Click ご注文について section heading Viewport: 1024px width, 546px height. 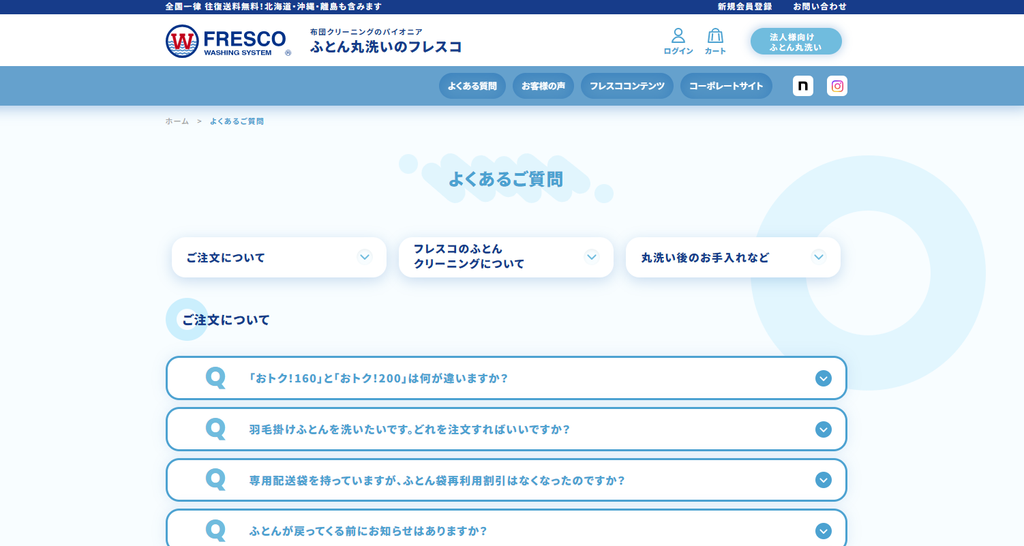point(225,320)
